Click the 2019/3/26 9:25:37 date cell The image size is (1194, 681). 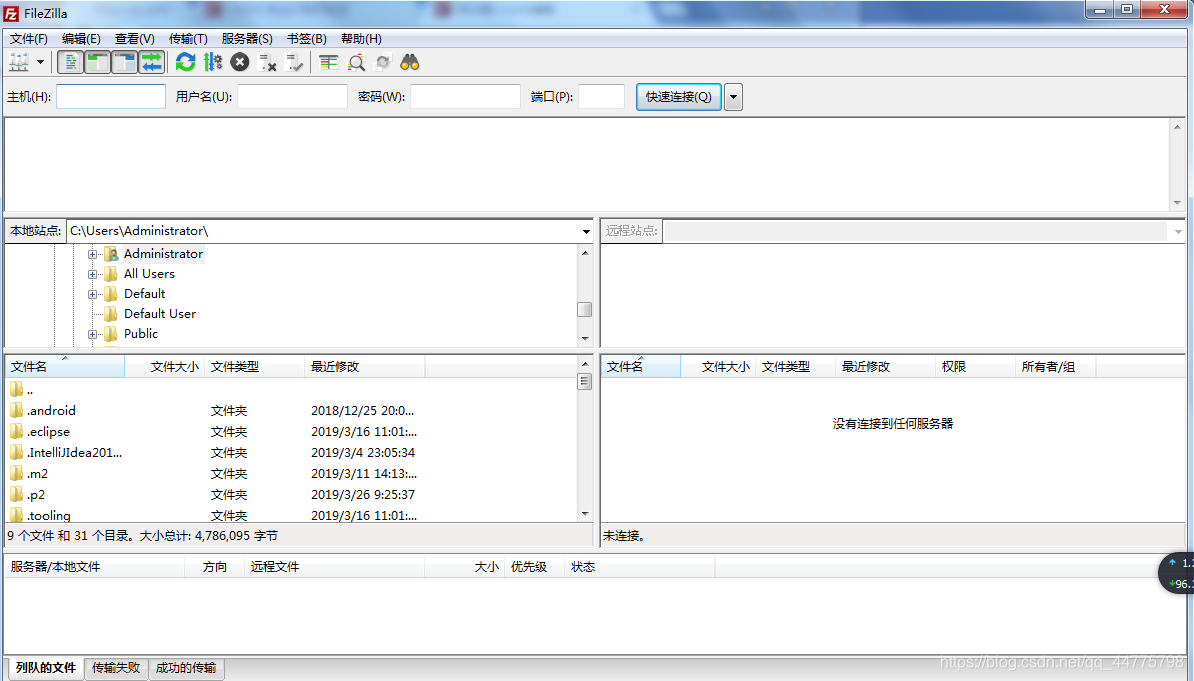click(362, 494)
